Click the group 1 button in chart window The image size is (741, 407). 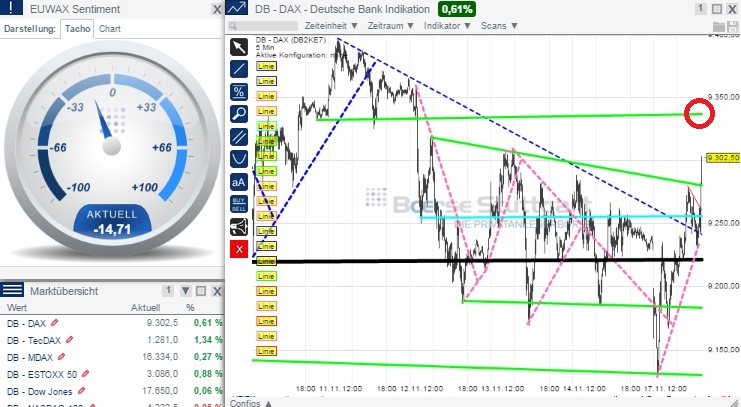tap(701, 9)
